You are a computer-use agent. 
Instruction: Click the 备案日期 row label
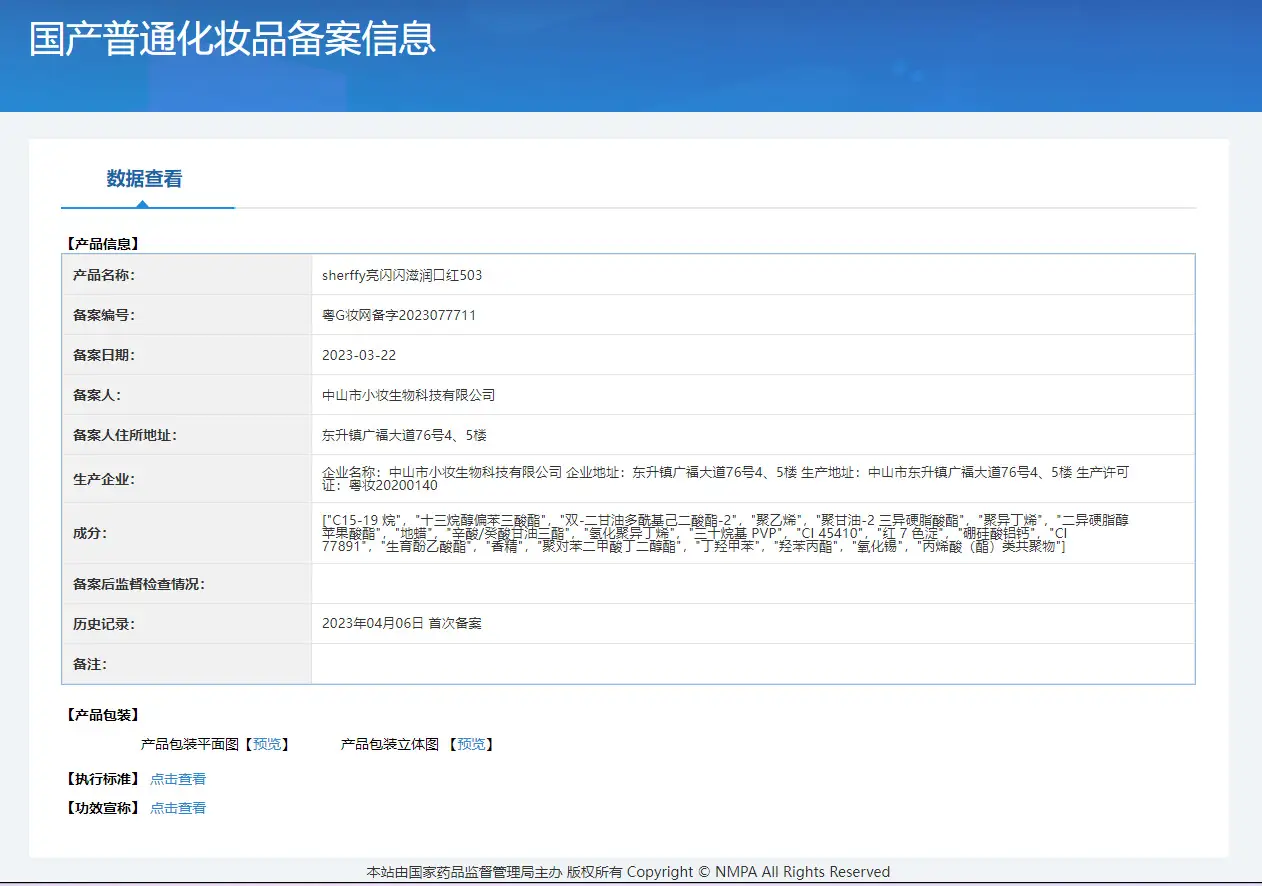tap(104, 355)
